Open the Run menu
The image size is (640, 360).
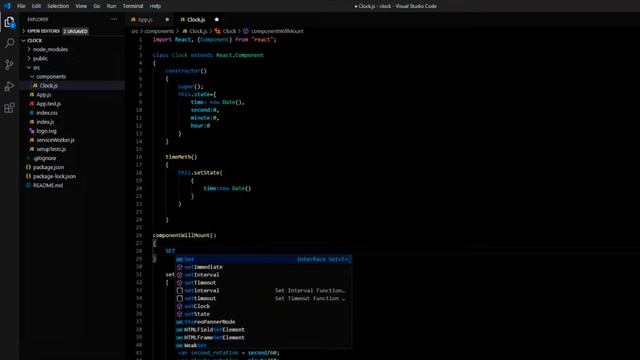(x=111, y=6)
